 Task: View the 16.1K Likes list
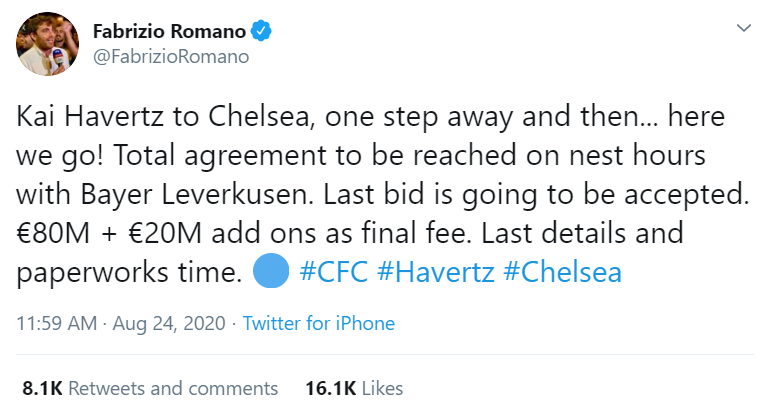click(x=354, y=388)
